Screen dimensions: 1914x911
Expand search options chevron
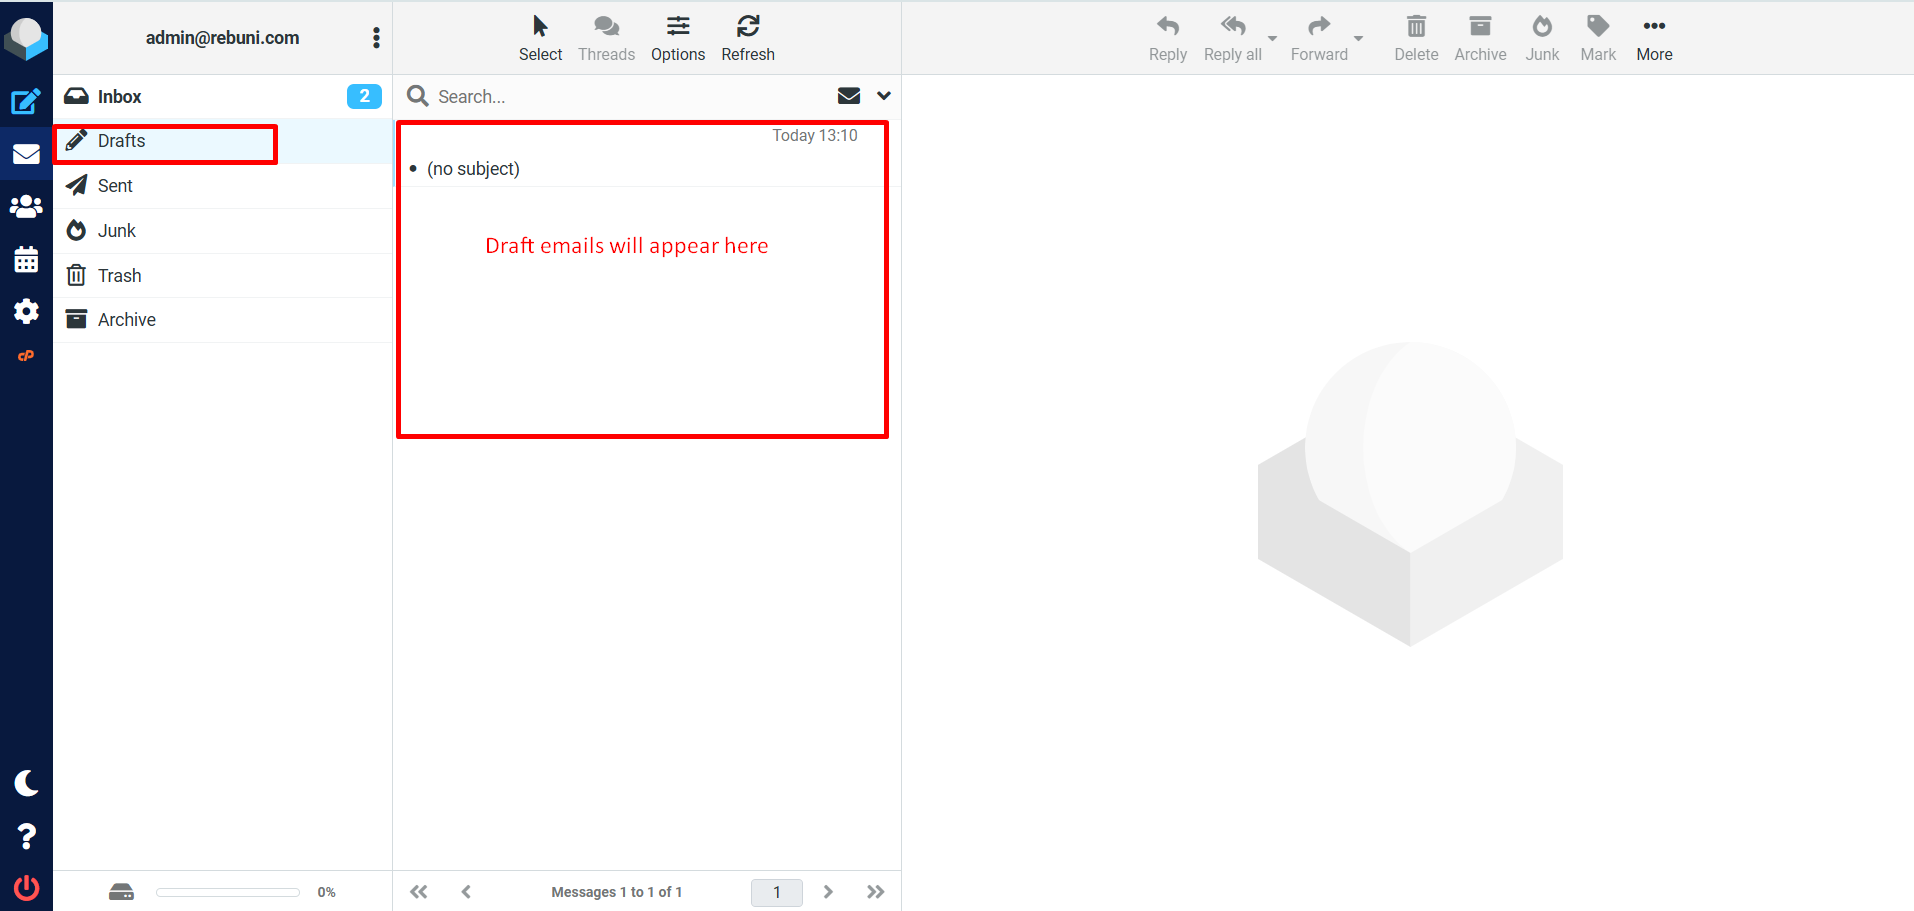(884, 96)
